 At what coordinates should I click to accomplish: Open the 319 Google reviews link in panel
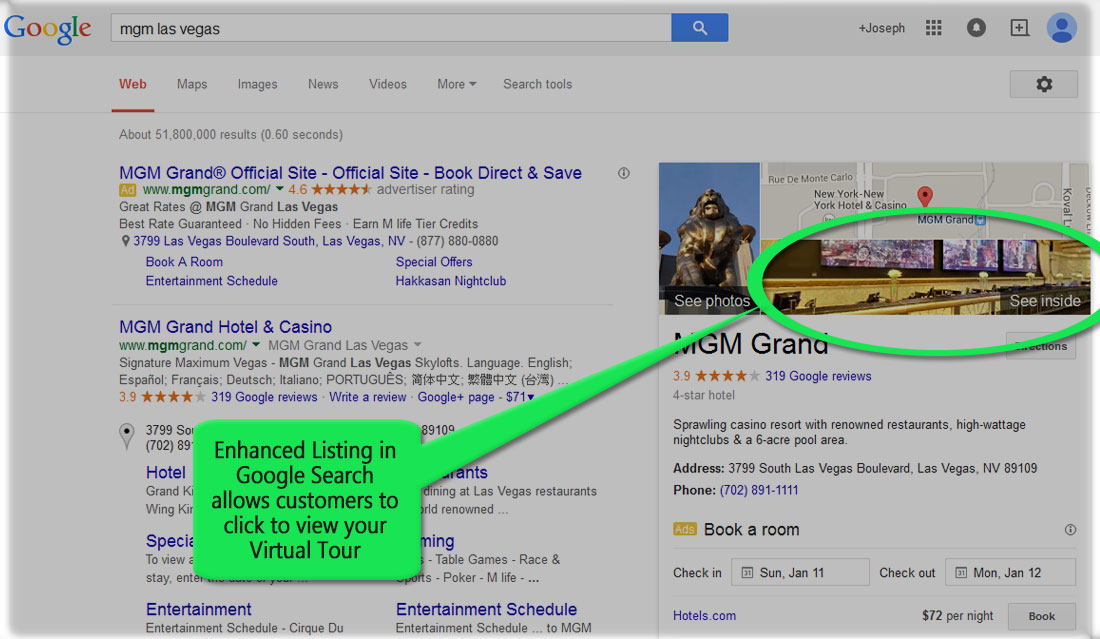coord(818,376)
